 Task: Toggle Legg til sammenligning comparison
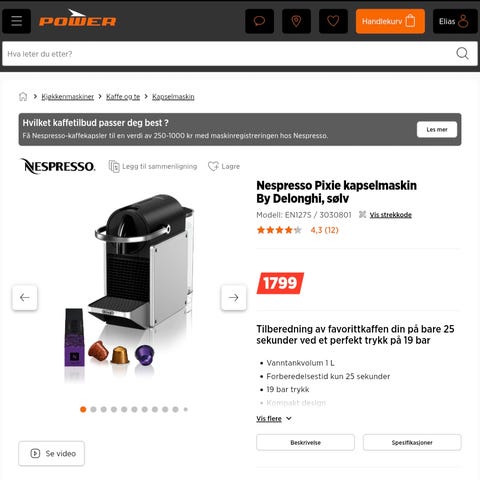pos(153,166)
